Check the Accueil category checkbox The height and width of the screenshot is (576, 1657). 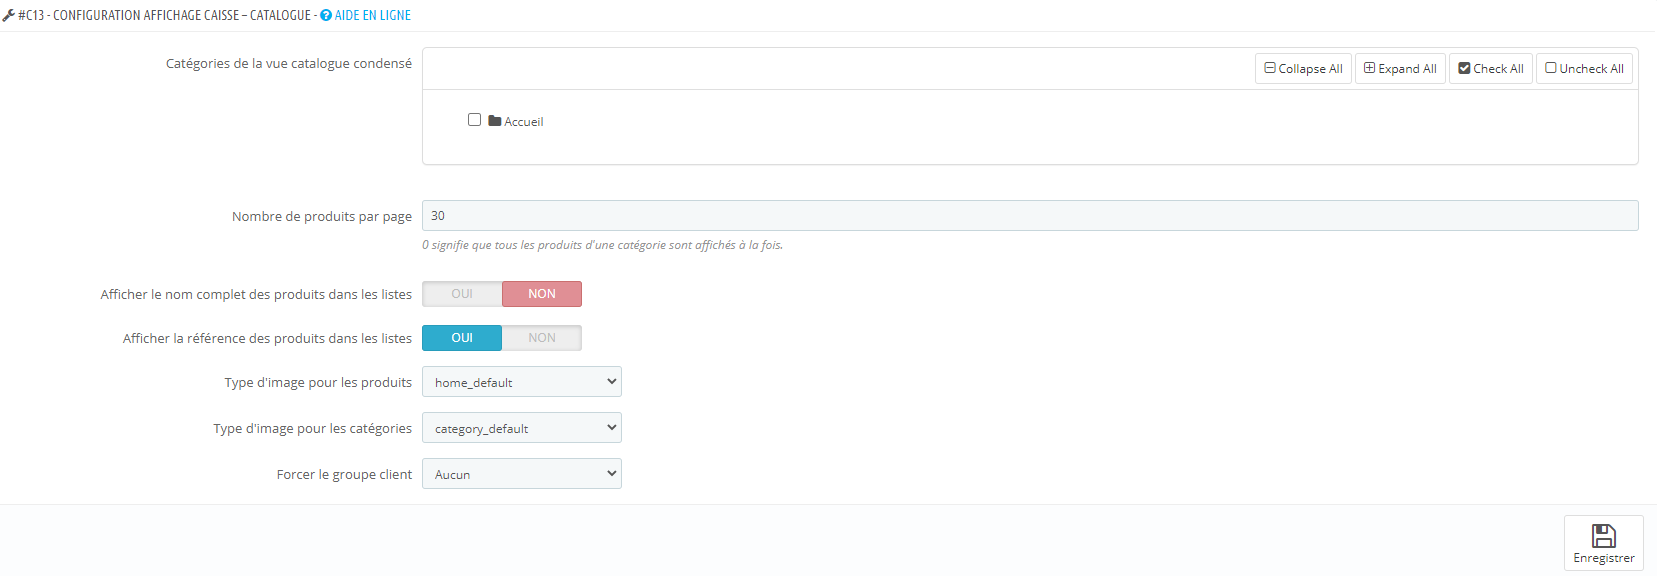tap(475, 120)
